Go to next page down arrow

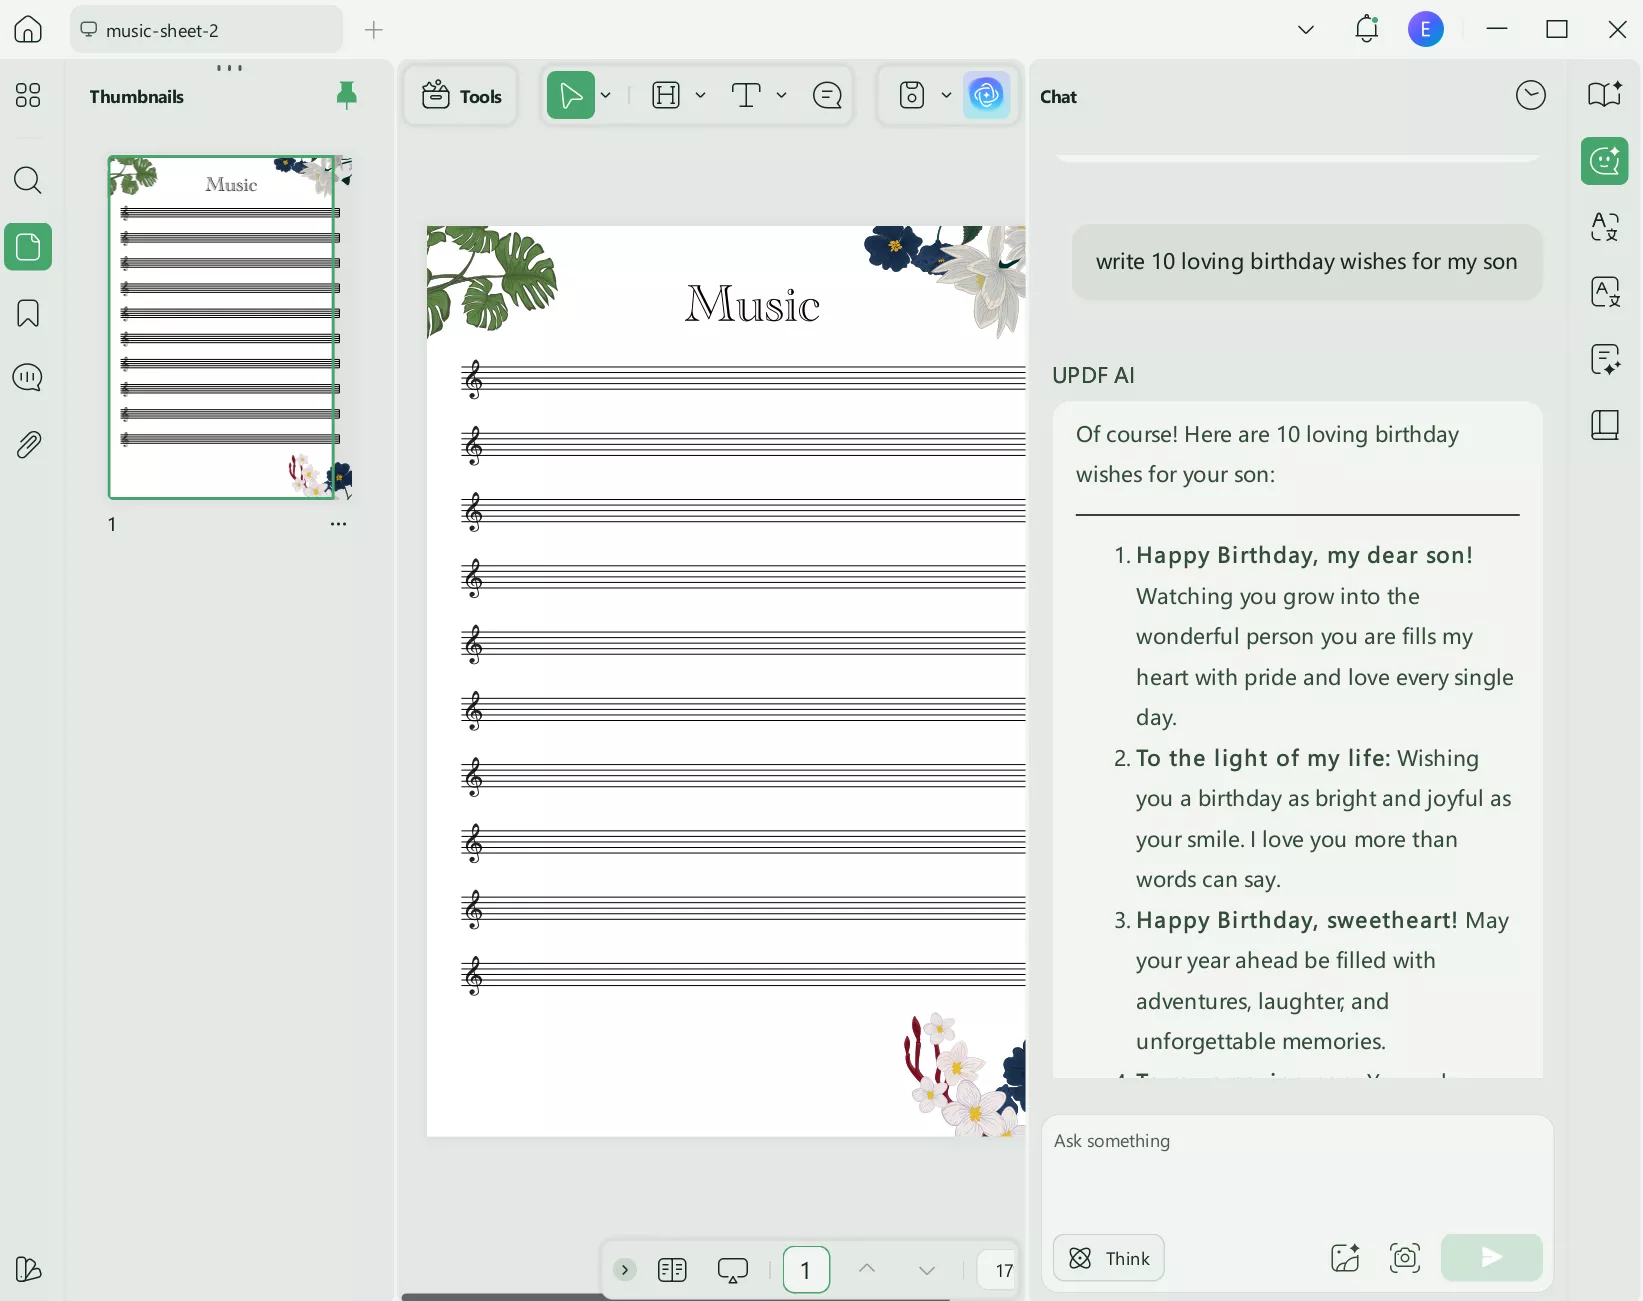click(927, 1271)
